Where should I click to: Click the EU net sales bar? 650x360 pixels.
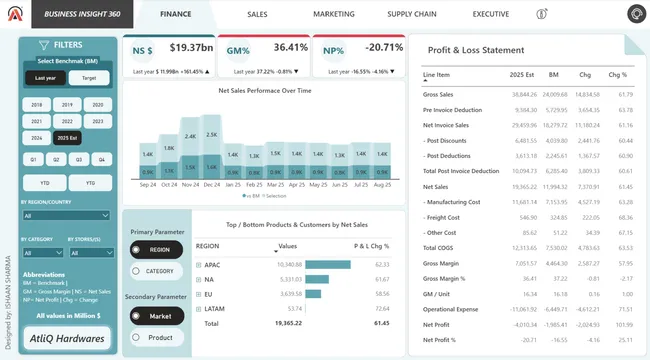point(313,294)
